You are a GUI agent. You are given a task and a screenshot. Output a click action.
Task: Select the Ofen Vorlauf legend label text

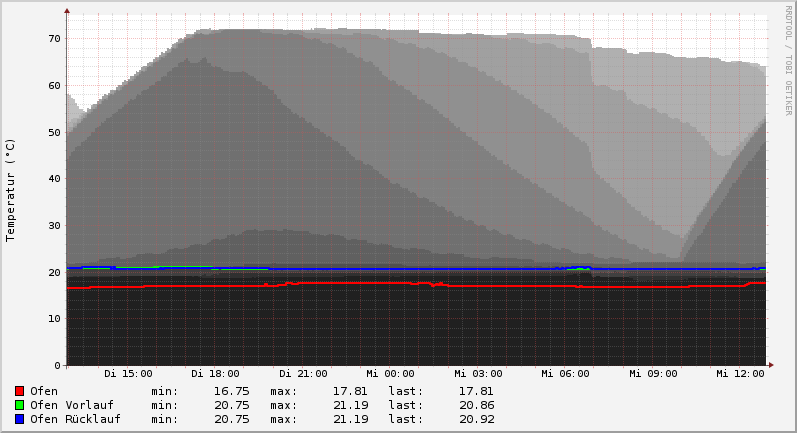pos(71,405)
